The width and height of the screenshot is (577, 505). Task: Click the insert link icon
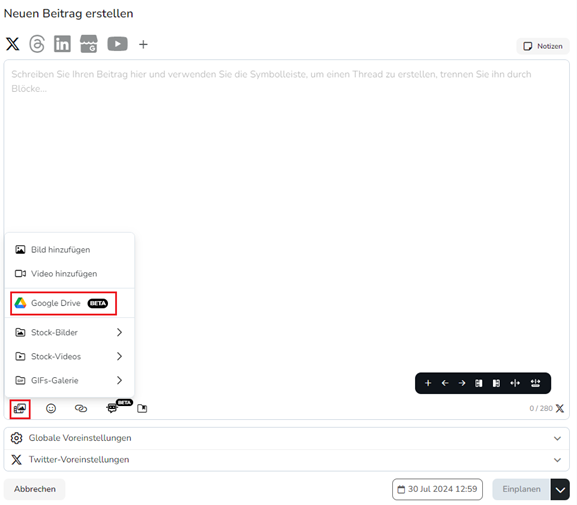click(x=81, y=408)
